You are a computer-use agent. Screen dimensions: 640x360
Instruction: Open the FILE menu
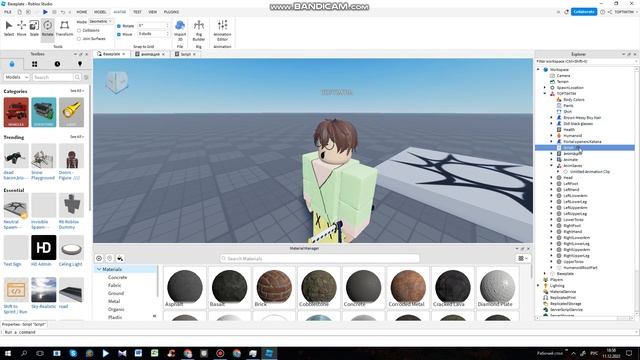8,12
